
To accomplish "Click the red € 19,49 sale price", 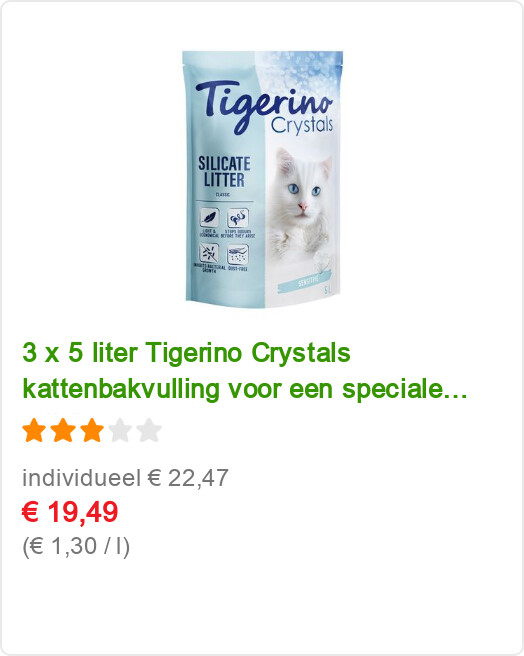I will [70, 512].
